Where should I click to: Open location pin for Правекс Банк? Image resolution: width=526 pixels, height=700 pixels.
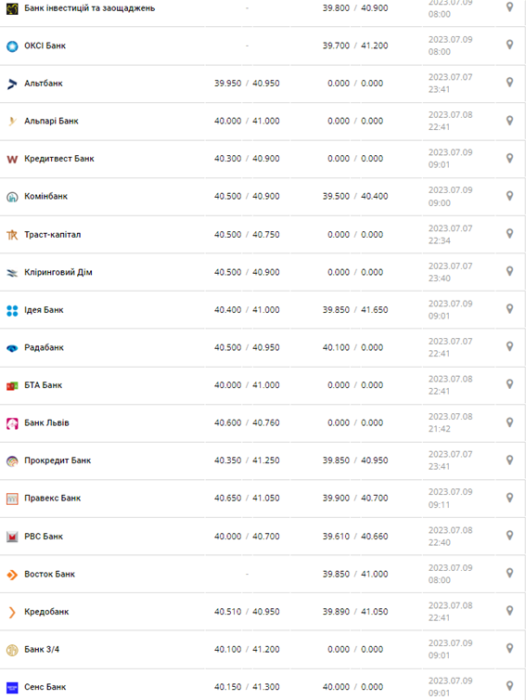[x=509, y=497]
